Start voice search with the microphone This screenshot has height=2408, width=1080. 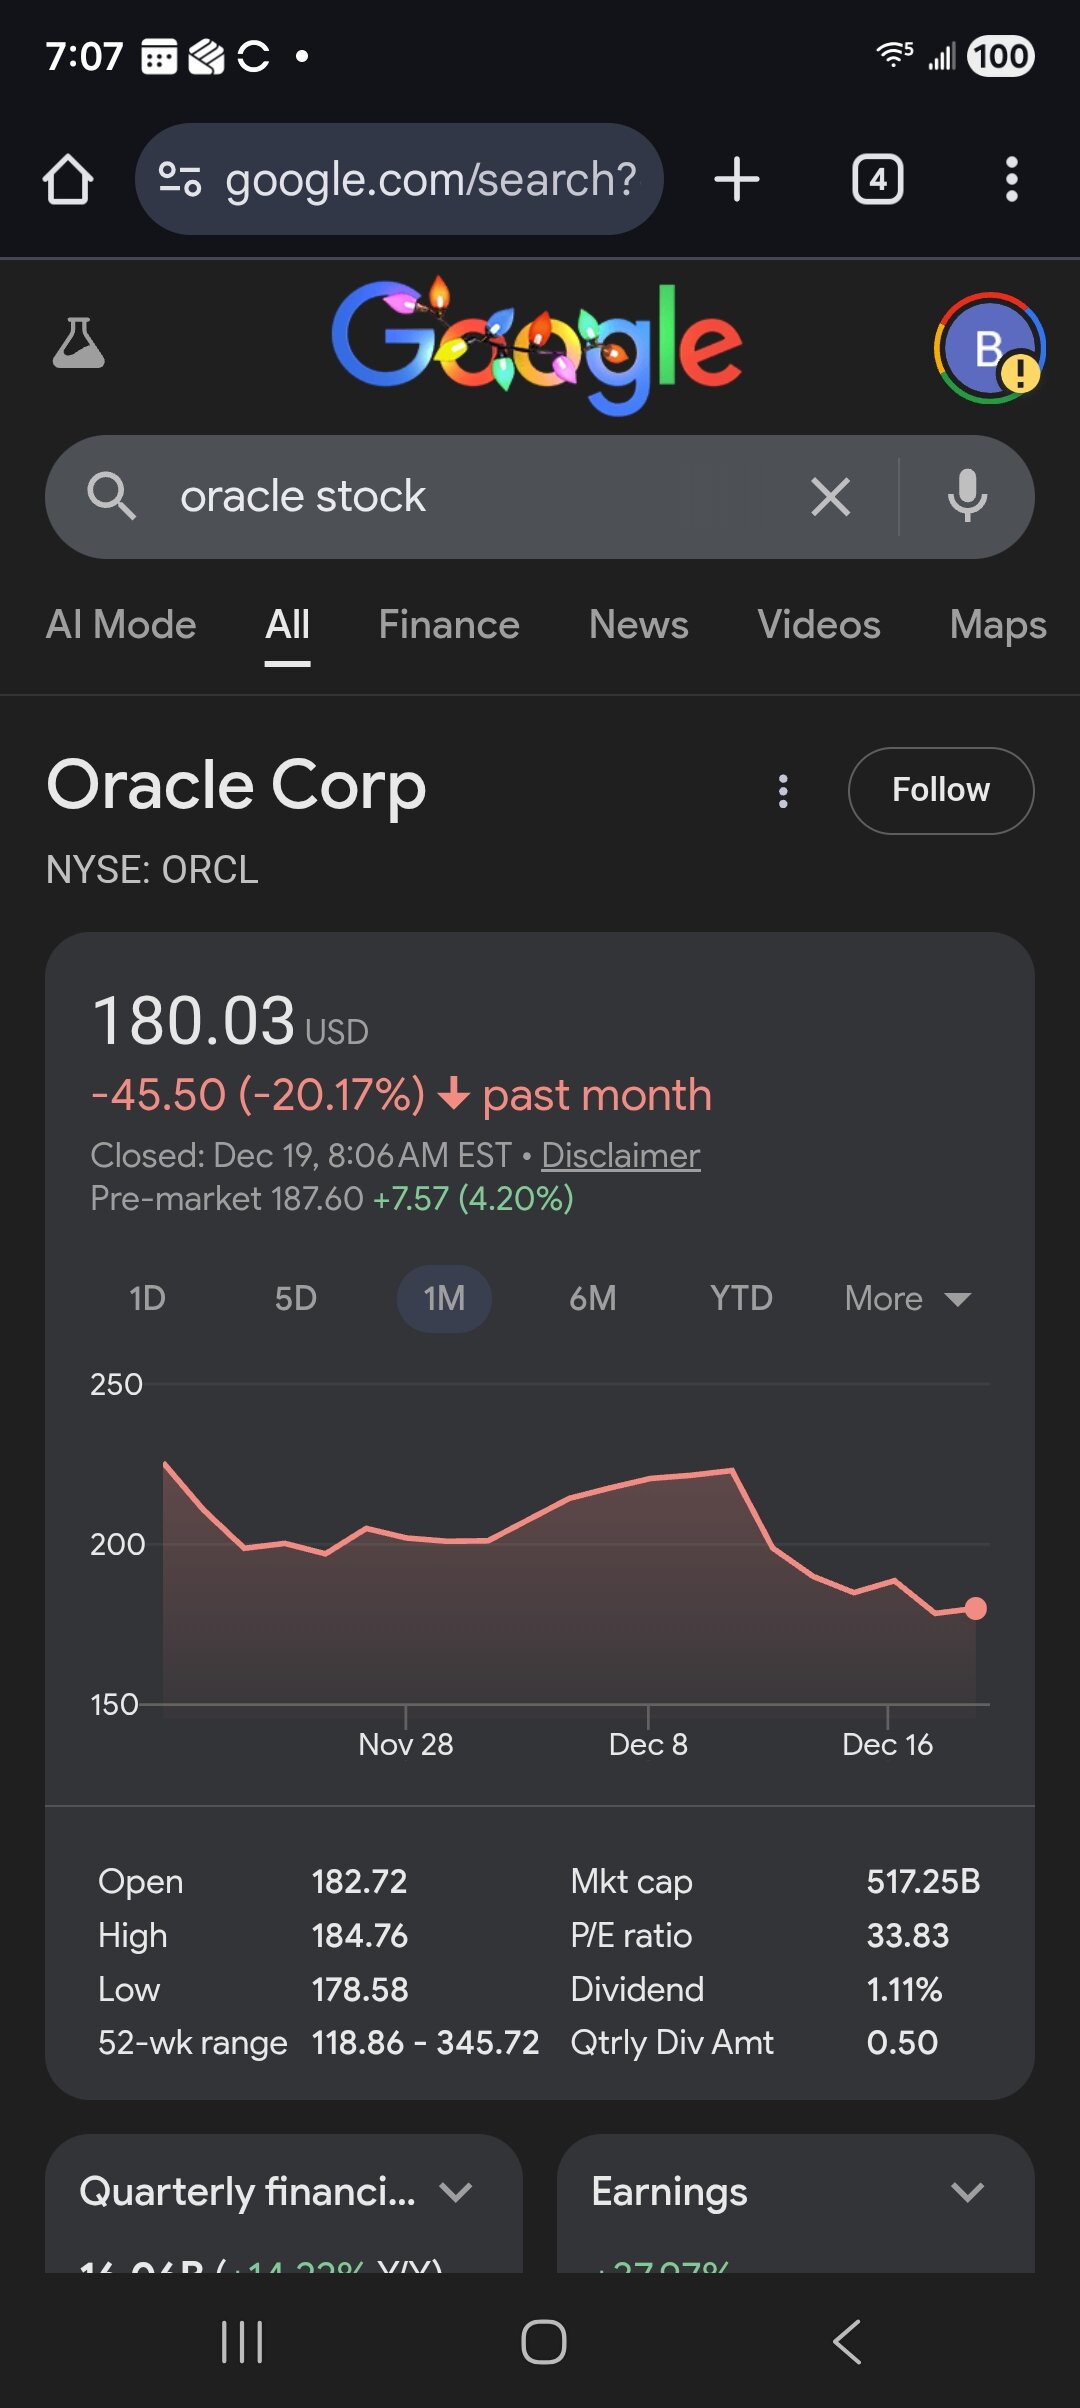click(x=967, y=497)
